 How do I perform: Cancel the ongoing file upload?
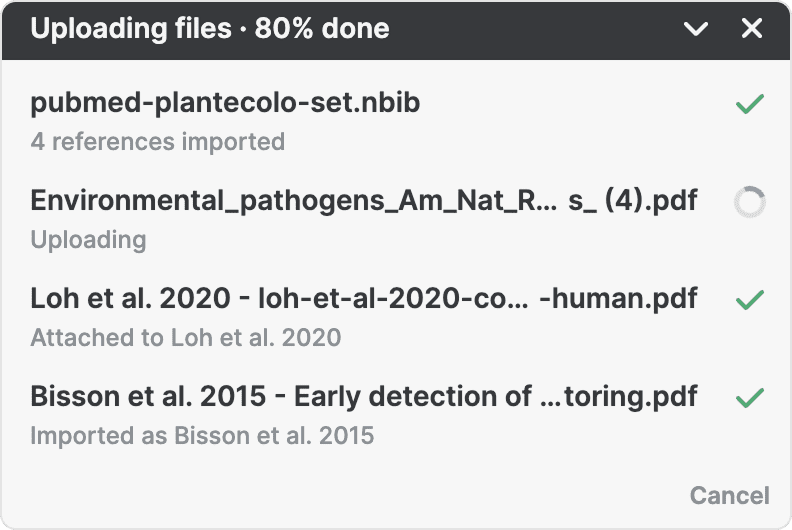tap(729, 495)
